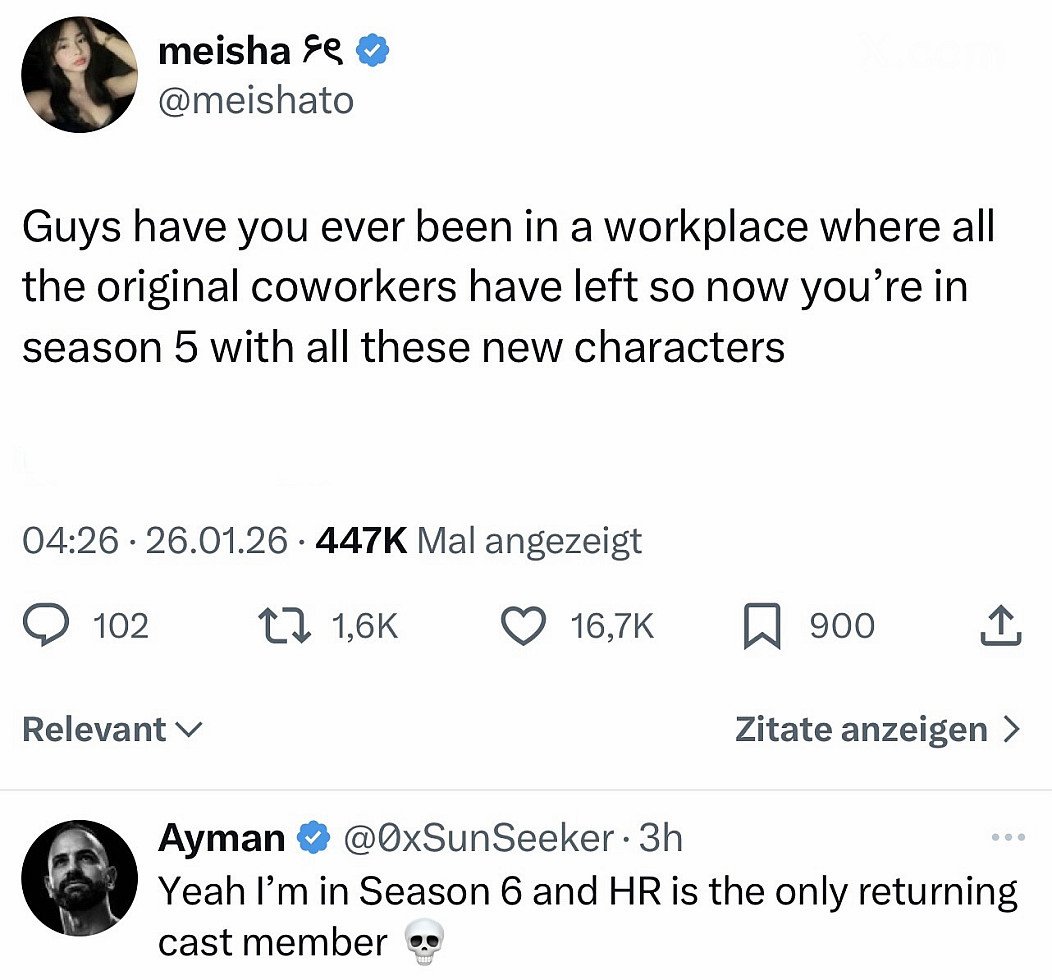The height and width of the screenshot is (980, 1052).
Task: Click the 447K views count
Action: 360,541
